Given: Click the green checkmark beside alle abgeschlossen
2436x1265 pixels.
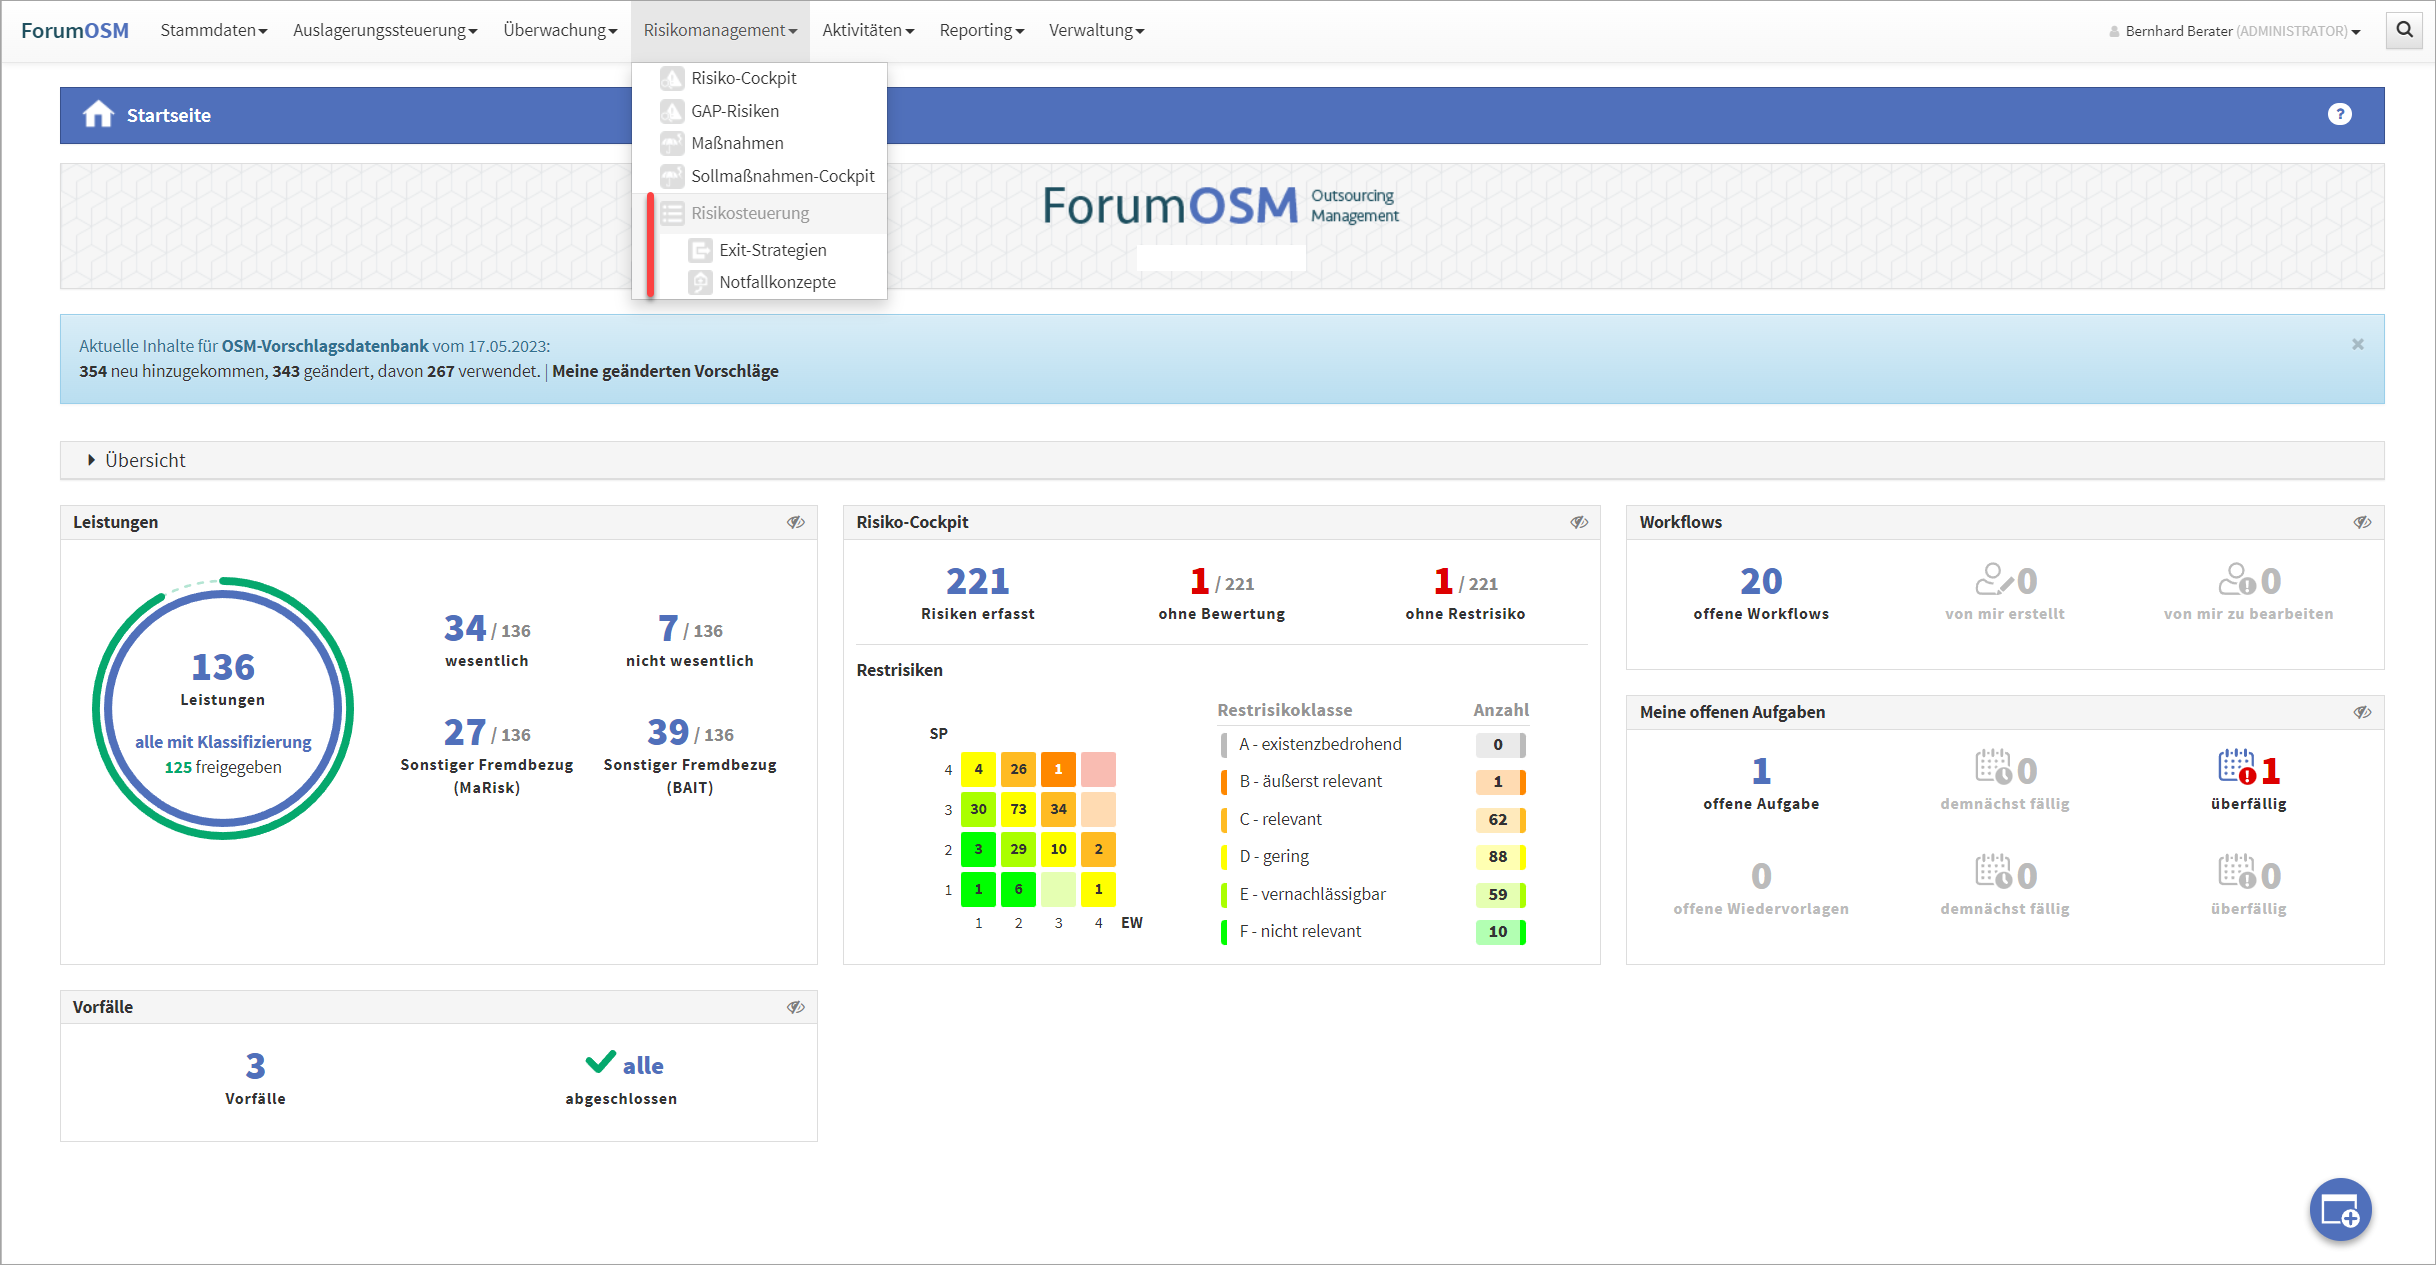Looking at the screenshot, I should coord(600,1062).
